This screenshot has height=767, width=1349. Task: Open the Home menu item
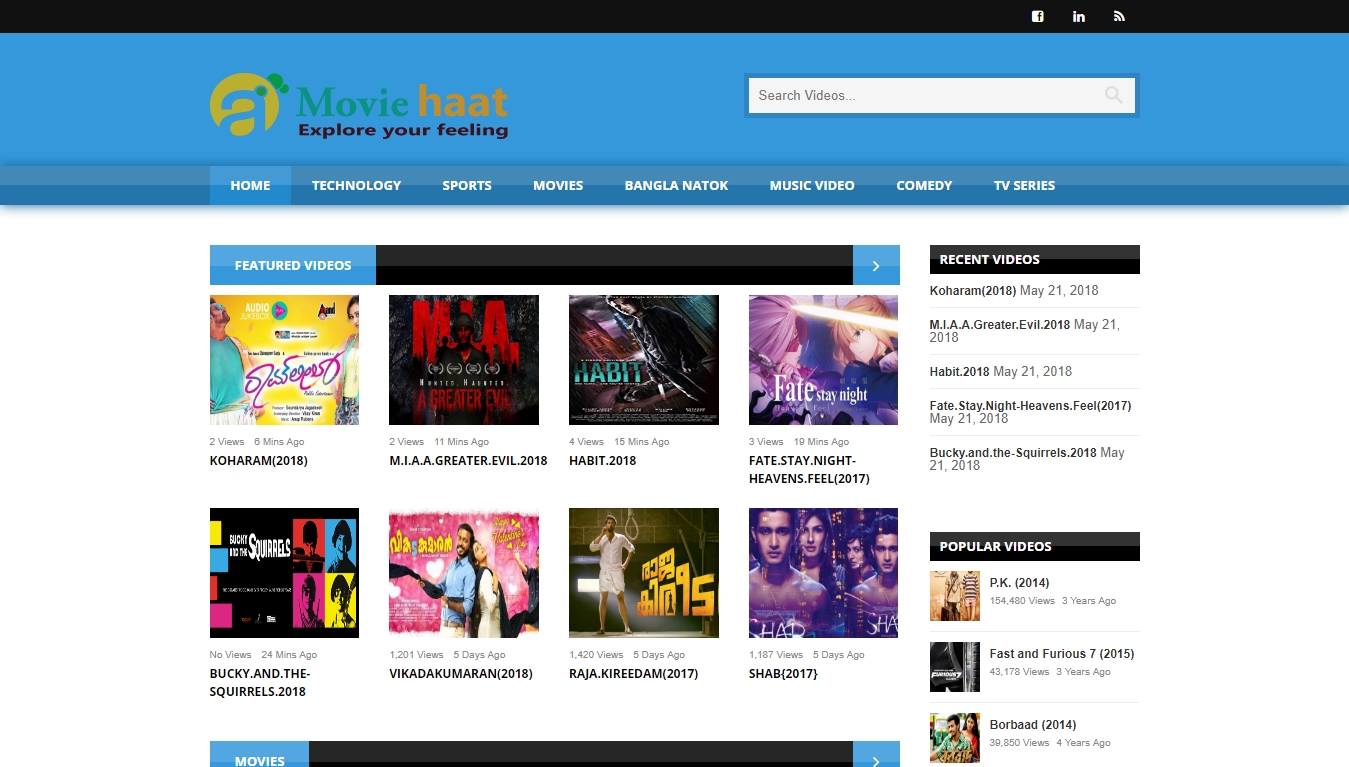(250, 185)
